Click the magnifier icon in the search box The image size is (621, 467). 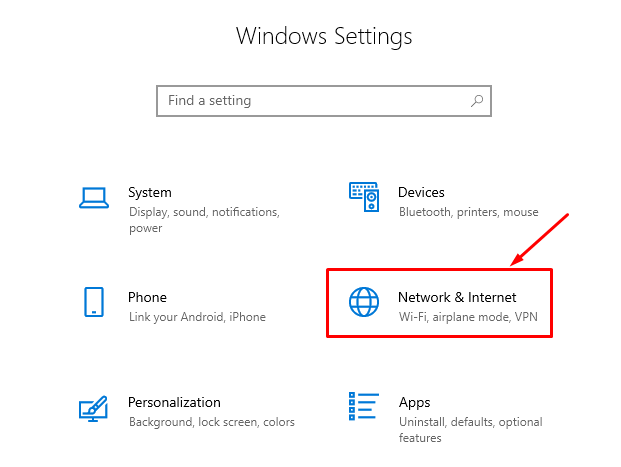[477, 101]
